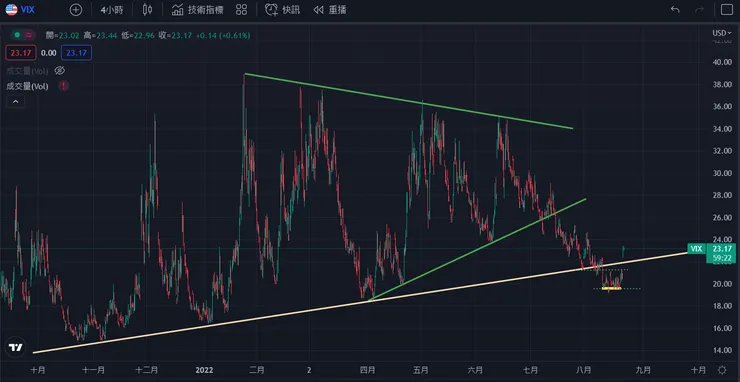Click the VIX 23.17 price label on the price axis
This screenshot has width=740, height=382.
(710, 248)
